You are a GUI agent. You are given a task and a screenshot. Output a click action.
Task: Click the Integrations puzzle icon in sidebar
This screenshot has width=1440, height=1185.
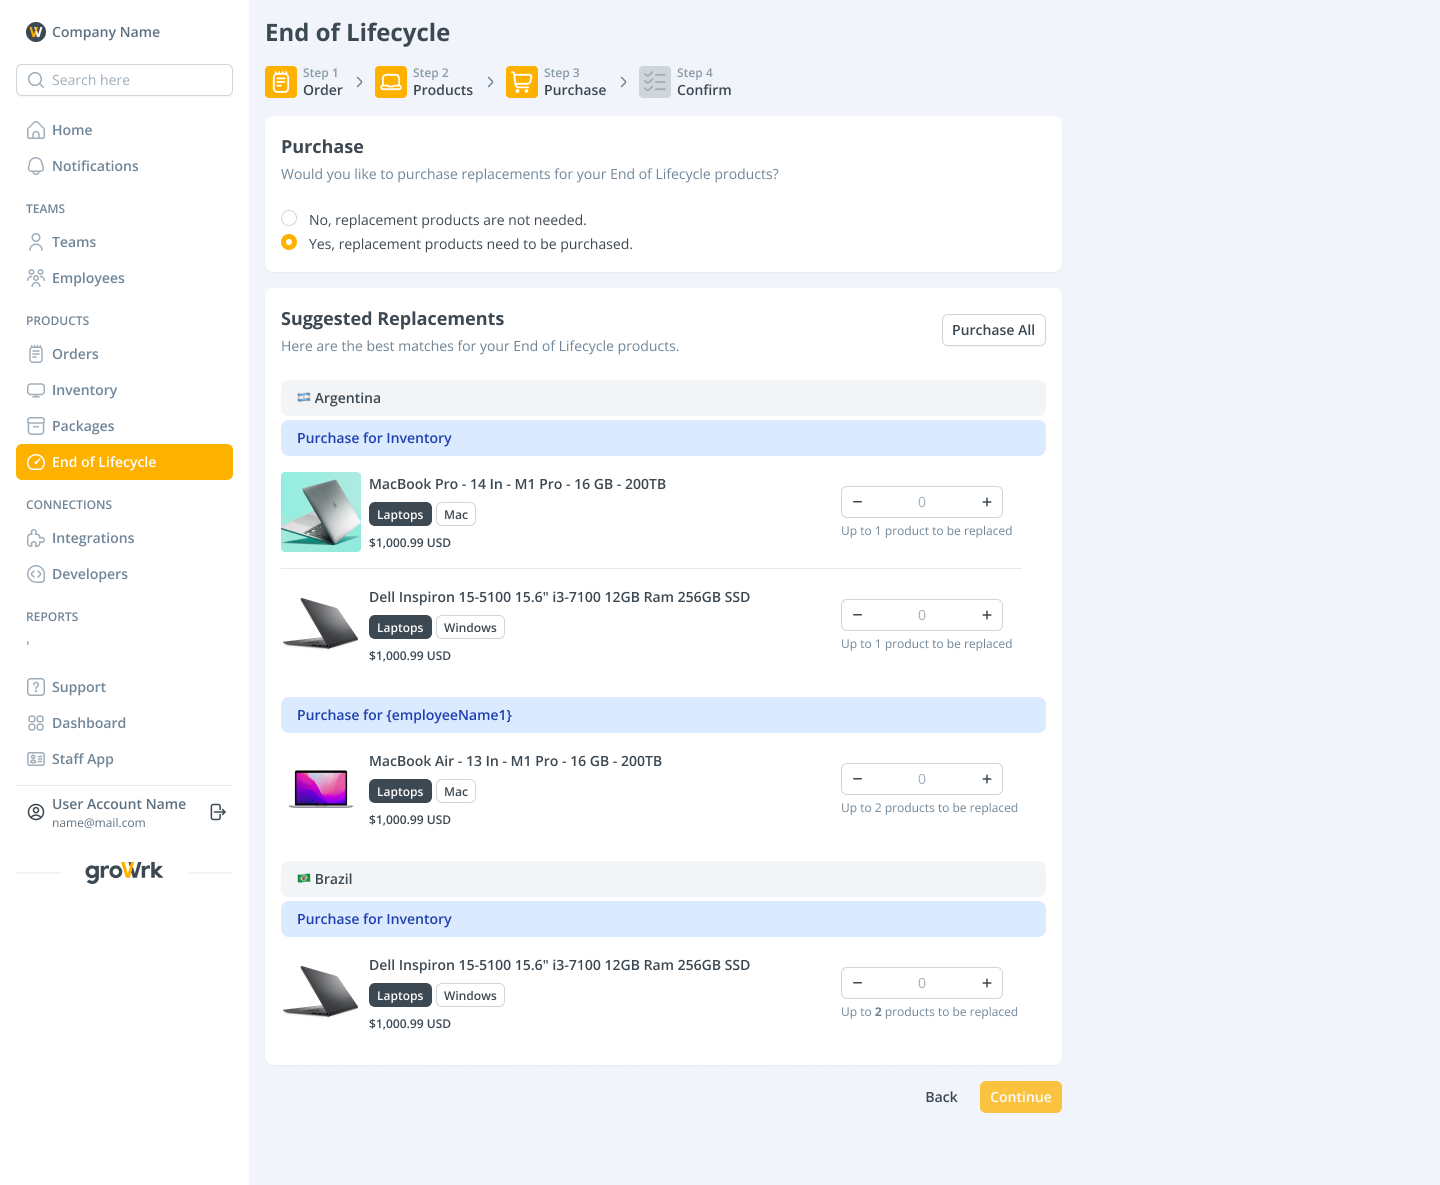tap(36, 538)
